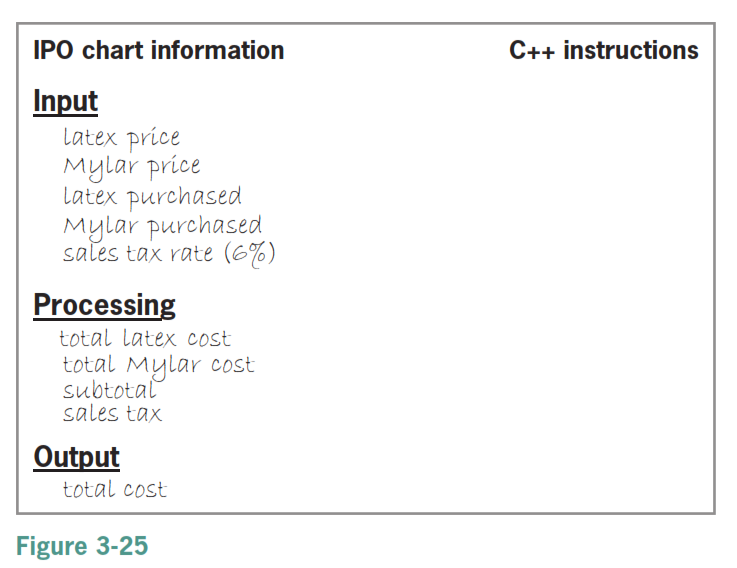This screenshot has width=737, height=568.
Task: Select the underlined Input heading
Action: (x=65, y=101)
